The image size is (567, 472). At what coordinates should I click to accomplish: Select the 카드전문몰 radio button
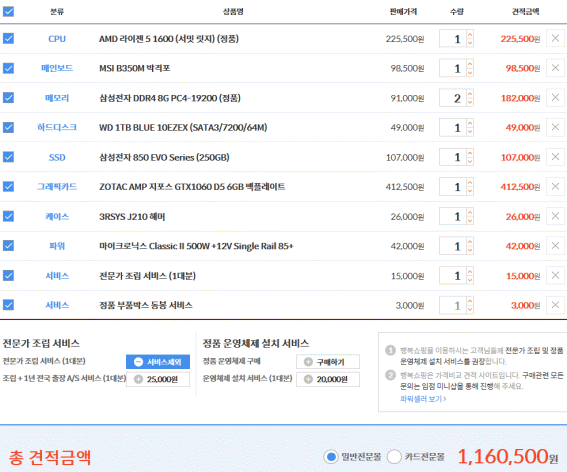[394, 457]
